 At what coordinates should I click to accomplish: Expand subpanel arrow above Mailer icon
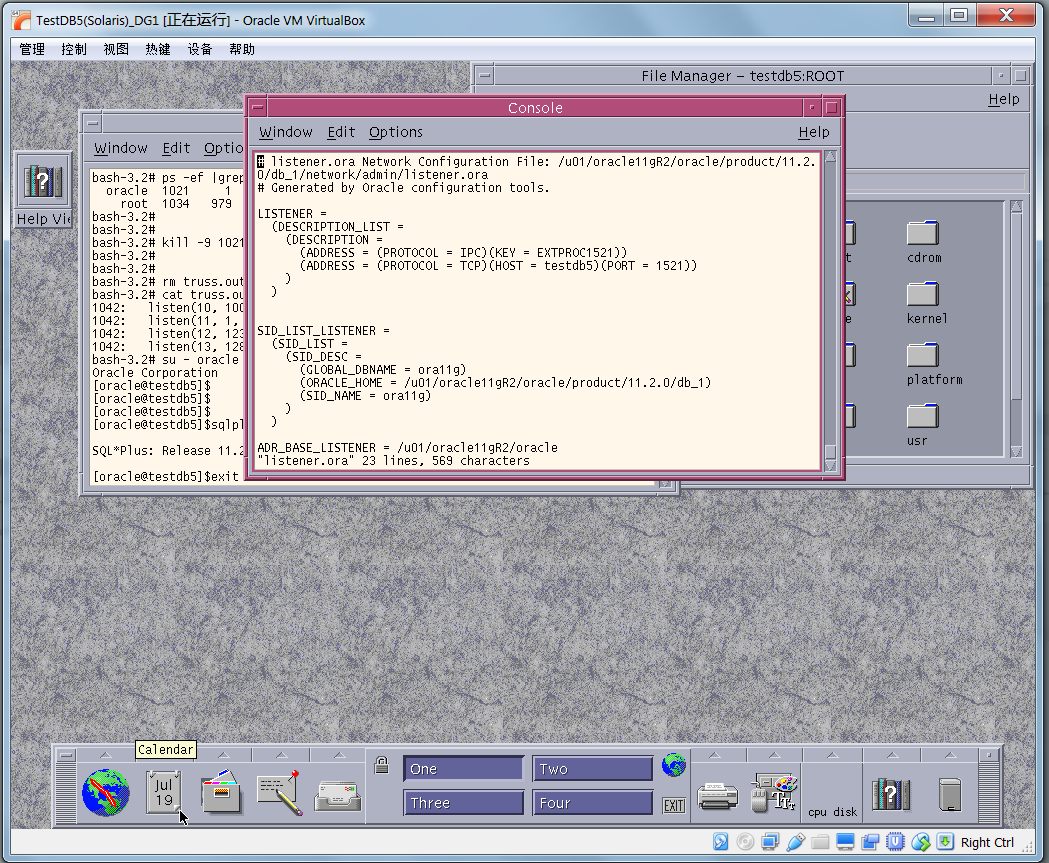click(x=339, y=755)
